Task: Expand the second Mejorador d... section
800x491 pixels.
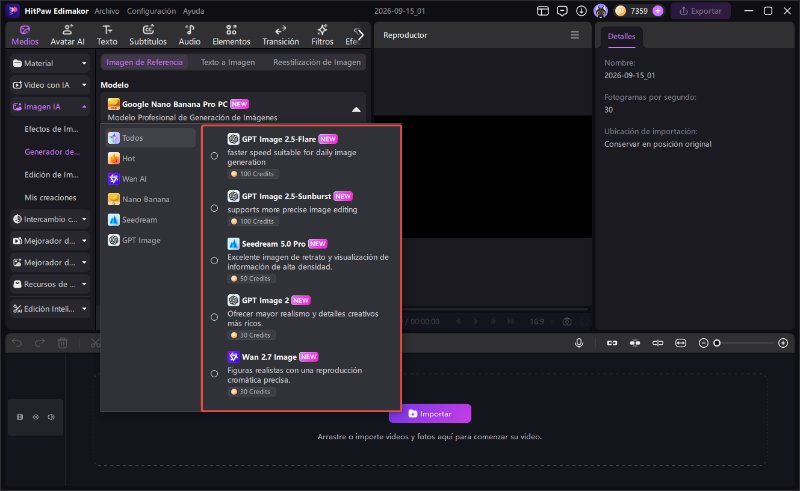Action: click(x=49, y=262)
